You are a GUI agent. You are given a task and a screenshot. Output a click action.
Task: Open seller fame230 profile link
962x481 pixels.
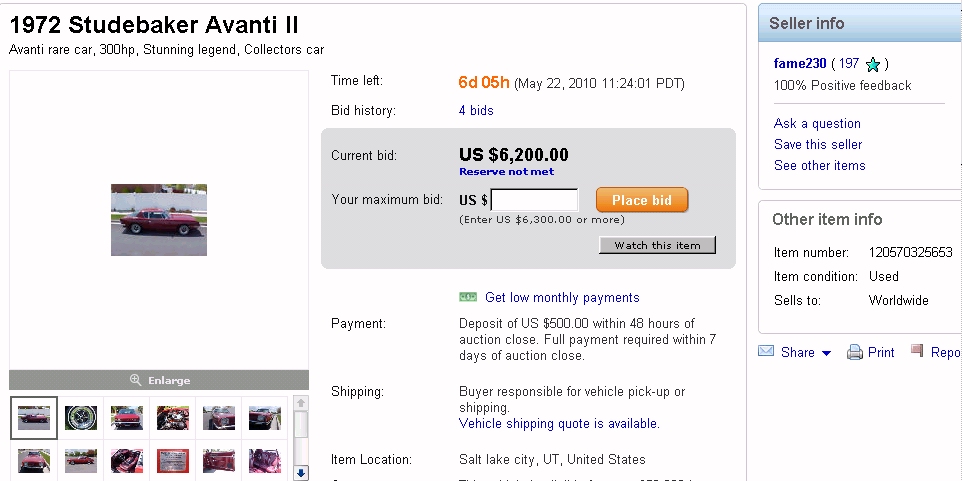point(800,64)
